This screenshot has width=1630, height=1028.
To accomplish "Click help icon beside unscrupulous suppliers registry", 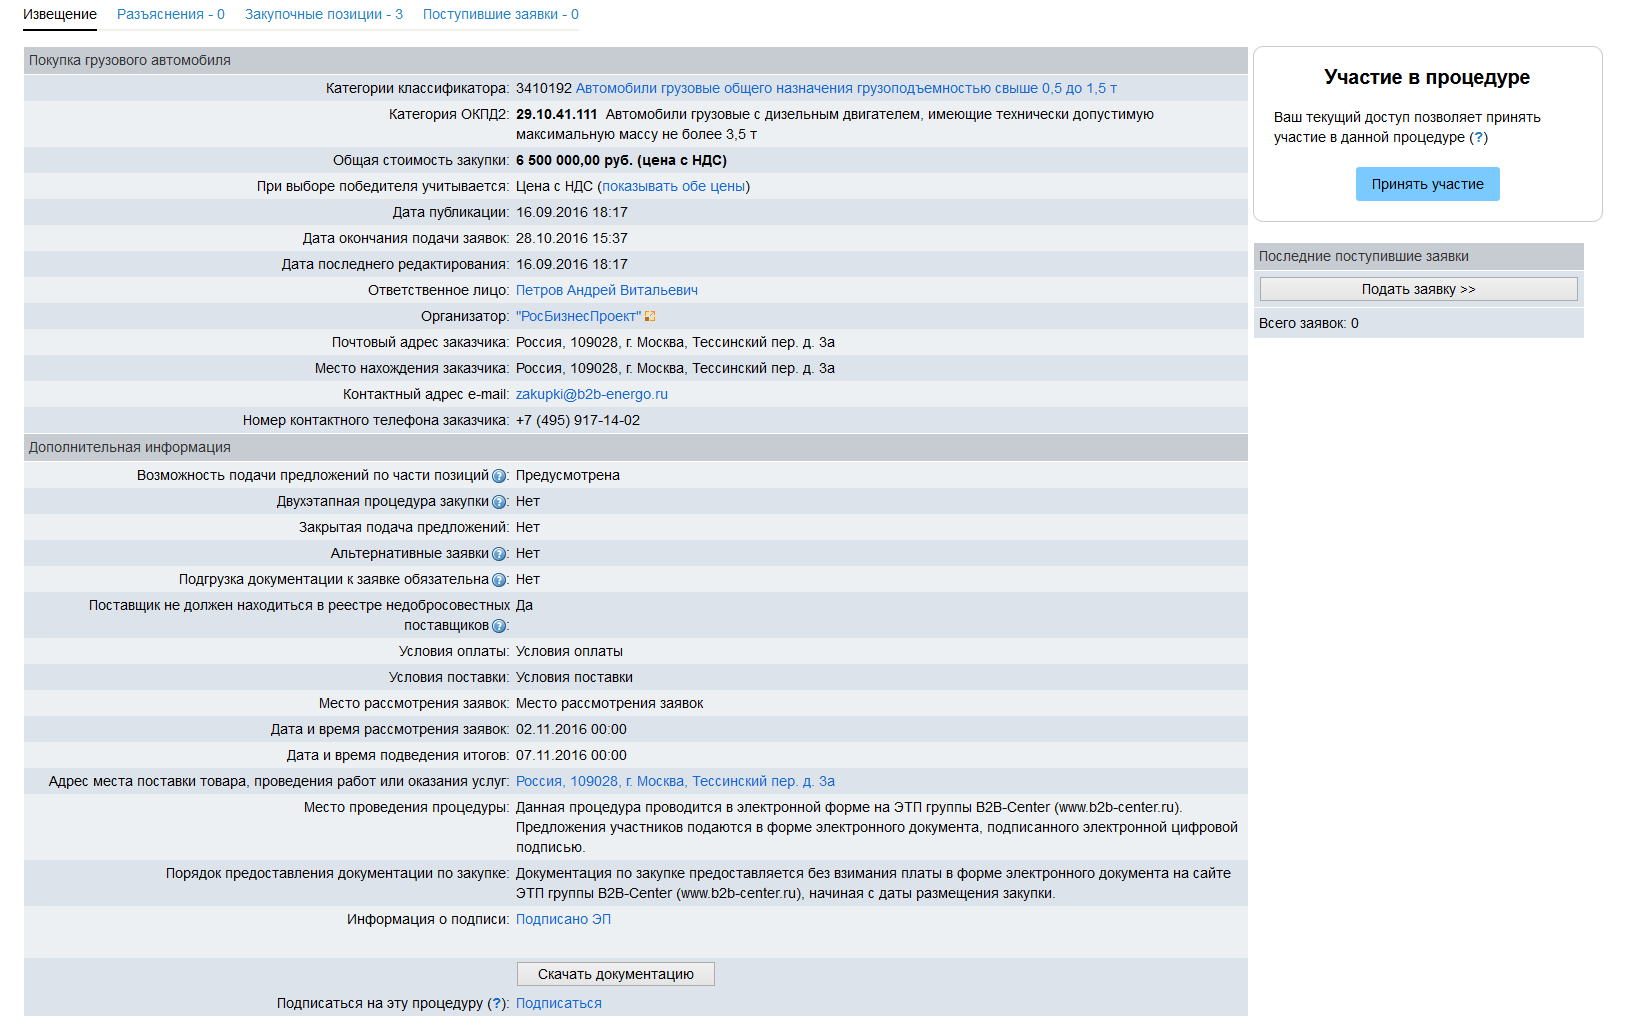I will coord(499,626).
